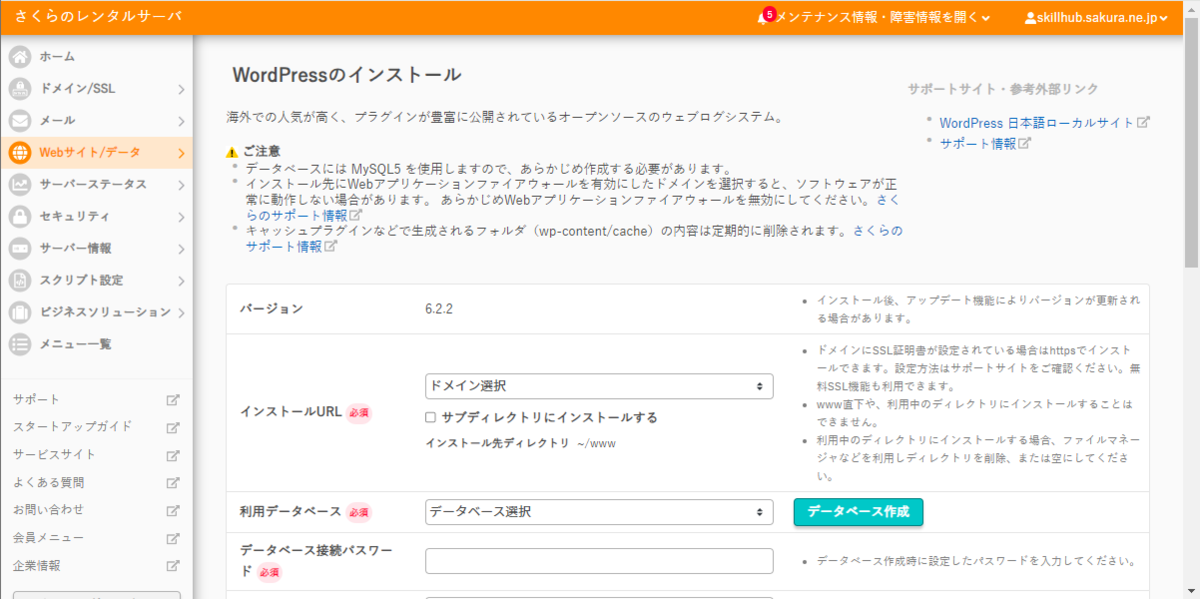
Task: Click the ドメイン/SSL sidebar icon
Action: pyautogui.click(x=20, y=89)
